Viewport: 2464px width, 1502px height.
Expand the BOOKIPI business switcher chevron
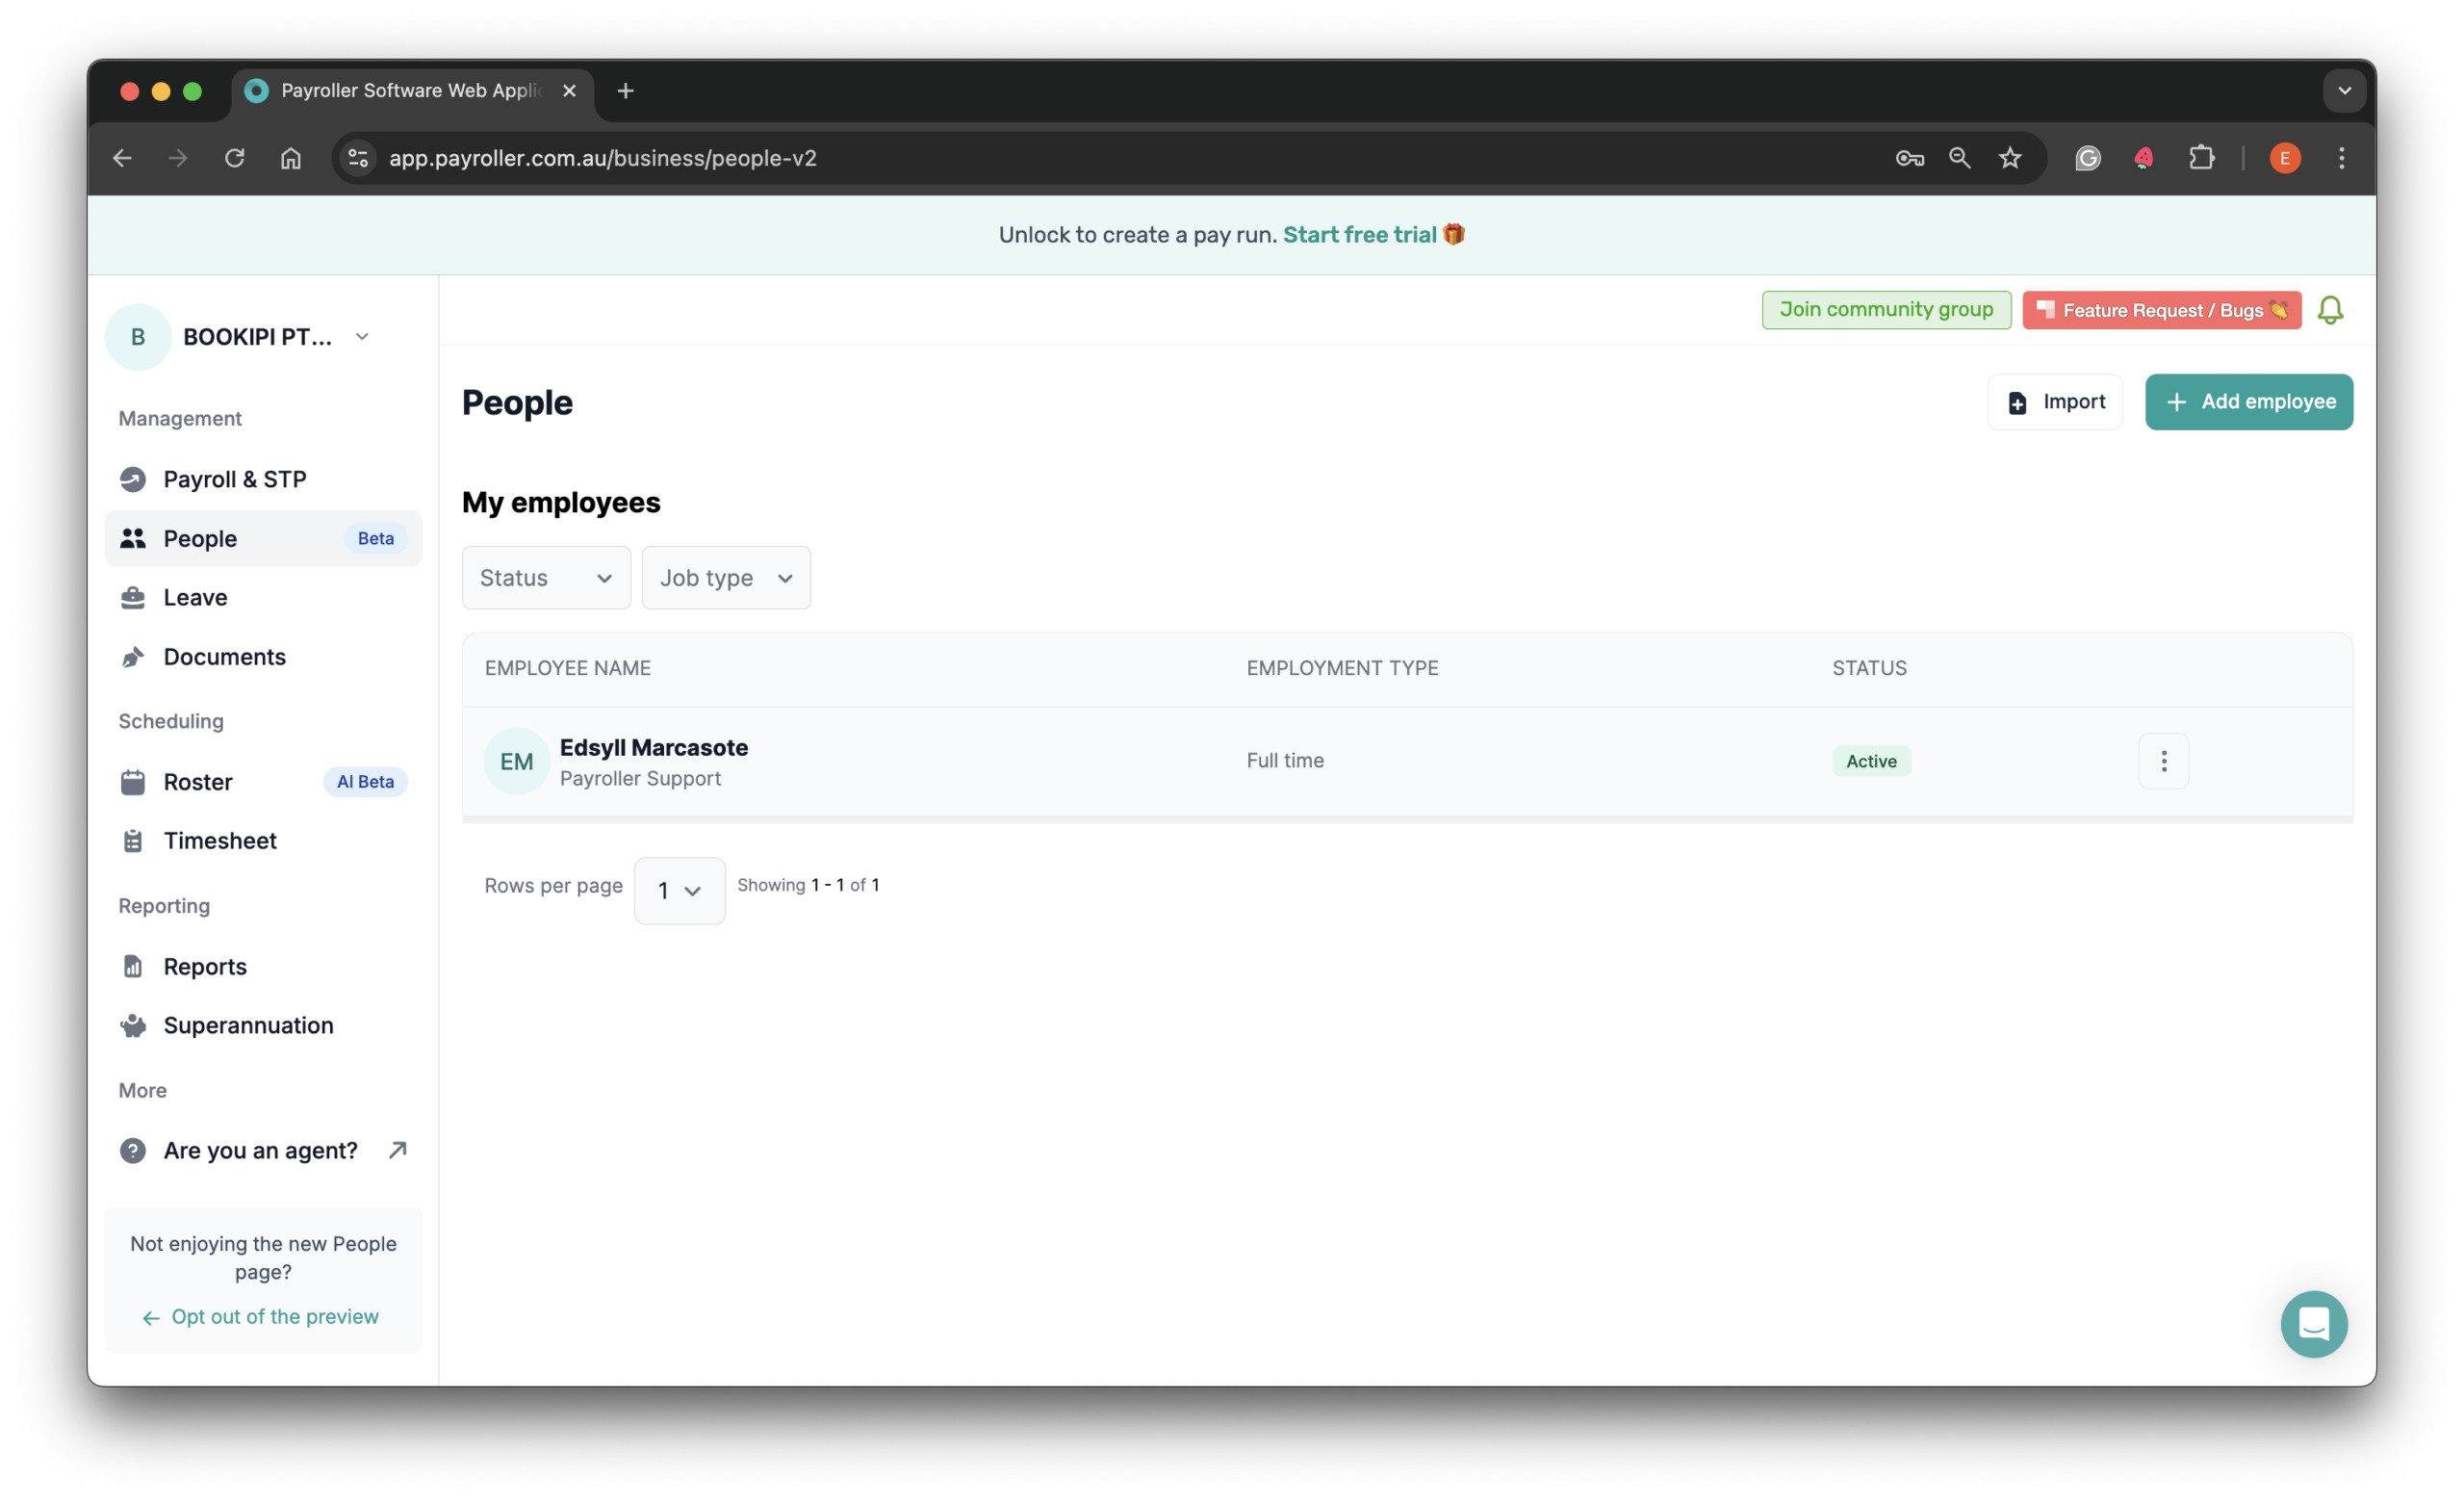click(x=361, y=336)
